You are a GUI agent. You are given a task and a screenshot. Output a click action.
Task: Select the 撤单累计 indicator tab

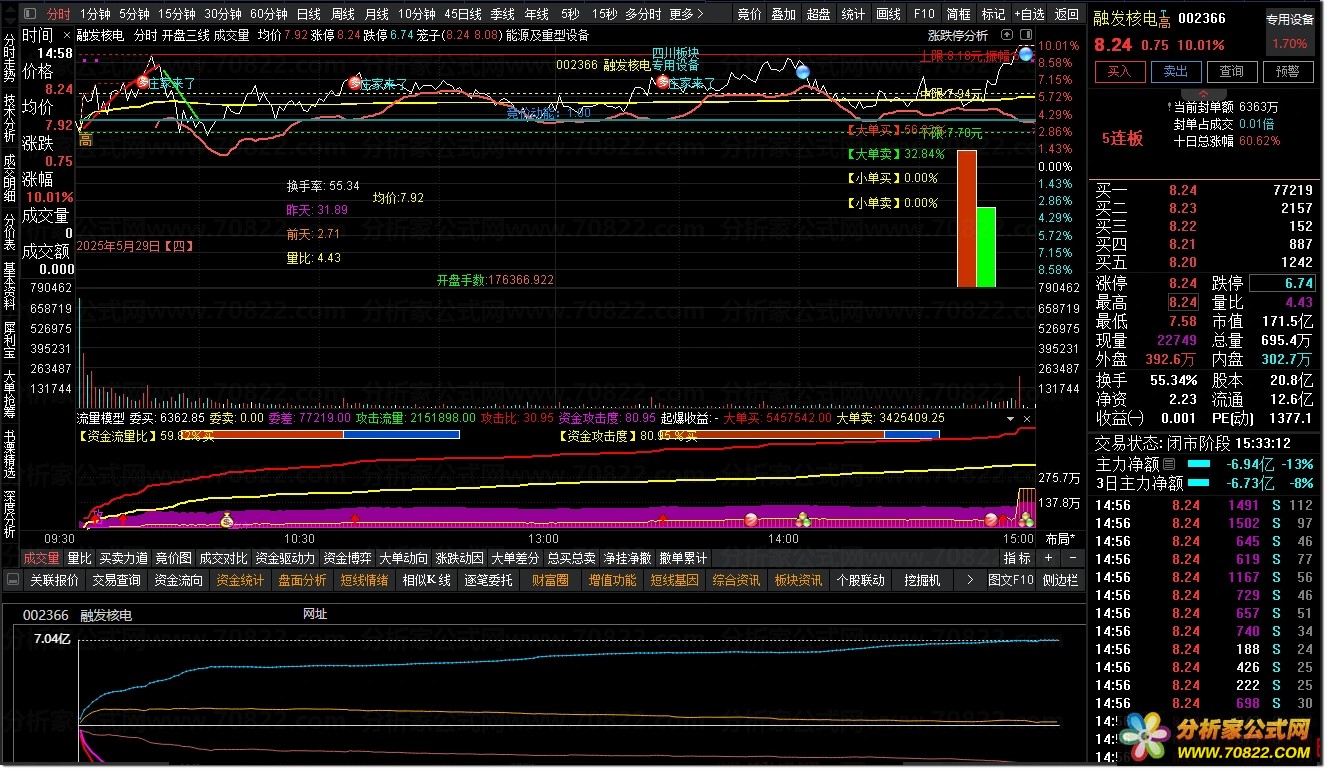[x=683, y=558]
